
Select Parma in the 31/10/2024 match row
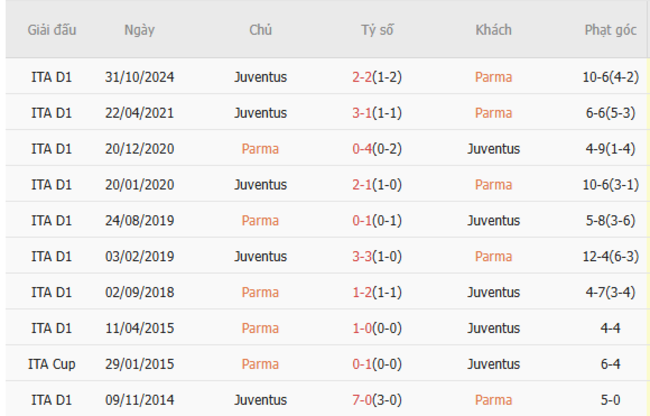click(x=493, y=77)
